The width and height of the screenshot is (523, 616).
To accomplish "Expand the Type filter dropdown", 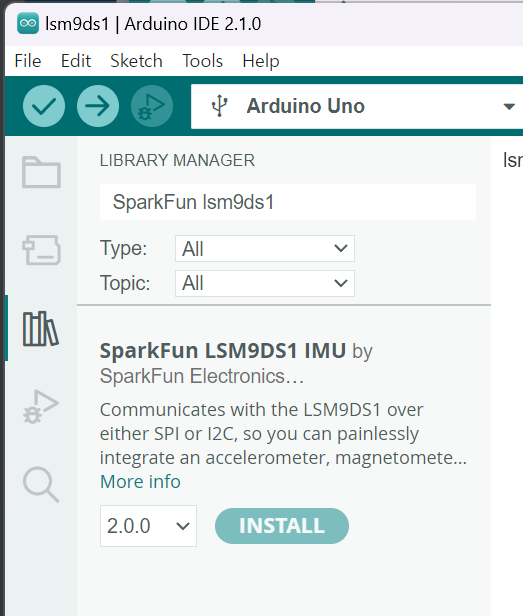I will pos(265,248).
